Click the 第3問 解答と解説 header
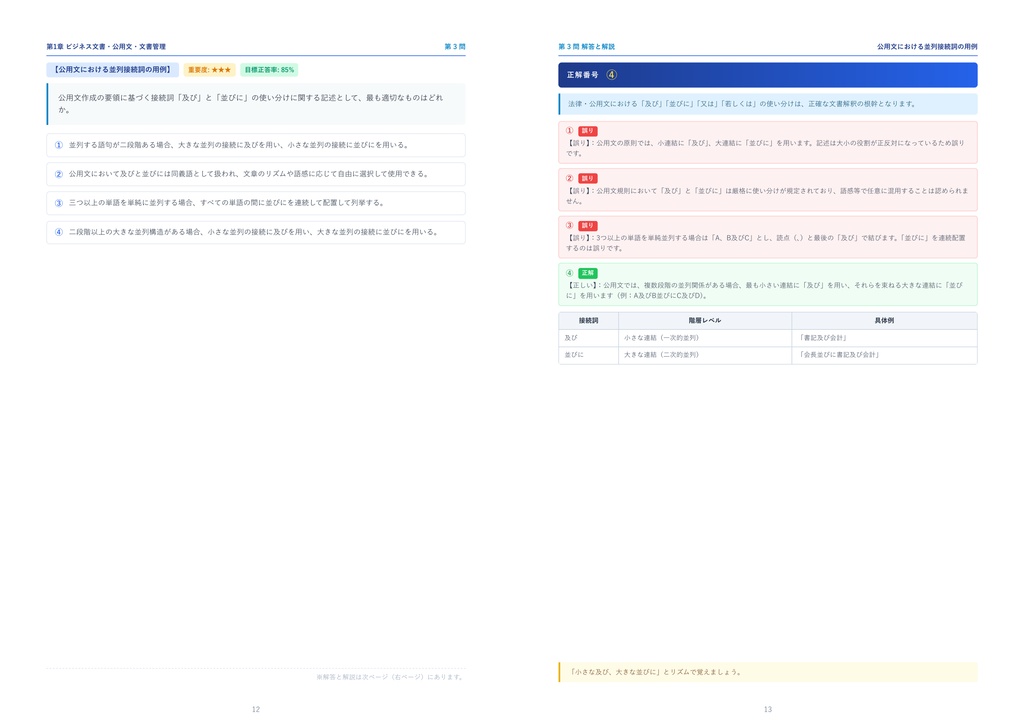 pos(586,46)
